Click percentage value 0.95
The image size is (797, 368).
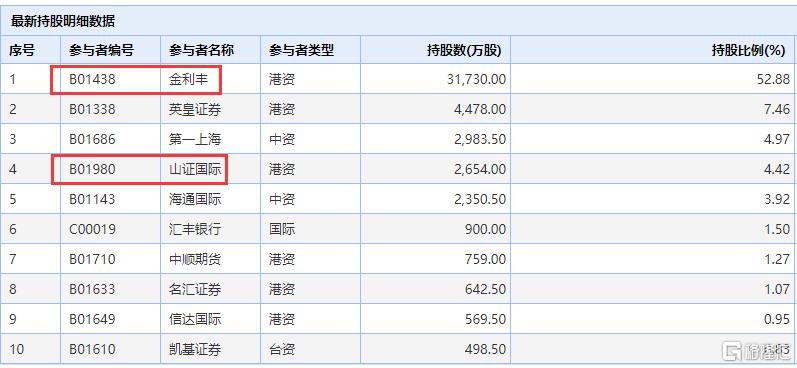[x=776, y=319]
